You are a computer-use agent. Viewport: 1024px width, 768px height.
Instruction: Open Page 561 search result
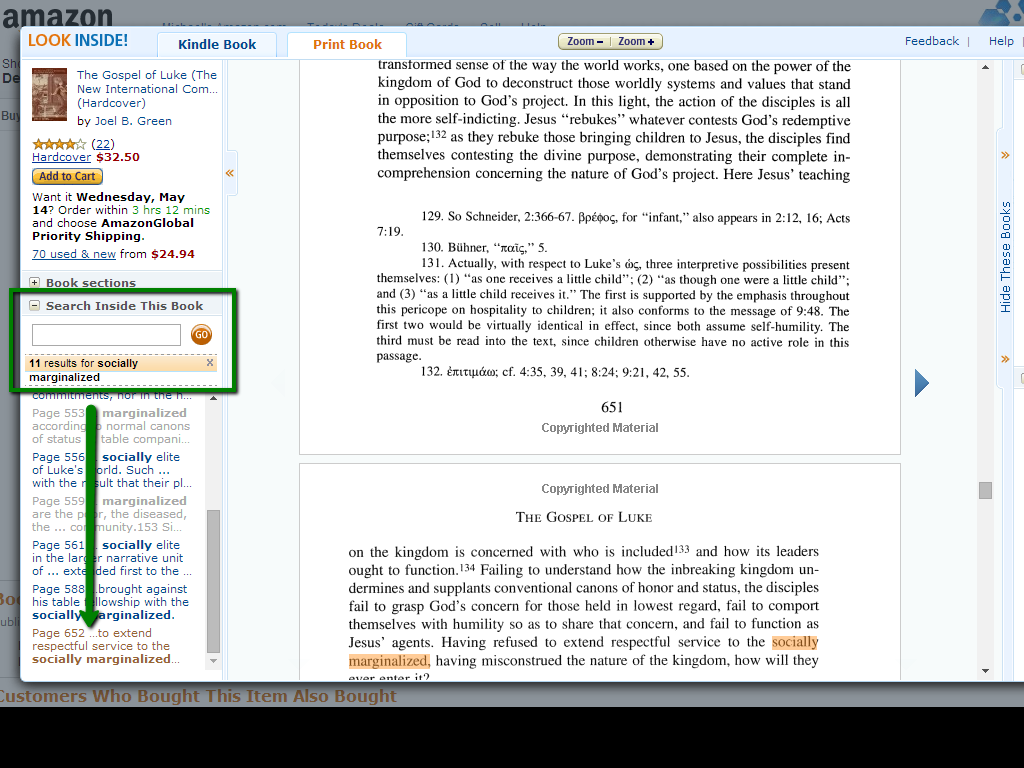pos(112,558)
